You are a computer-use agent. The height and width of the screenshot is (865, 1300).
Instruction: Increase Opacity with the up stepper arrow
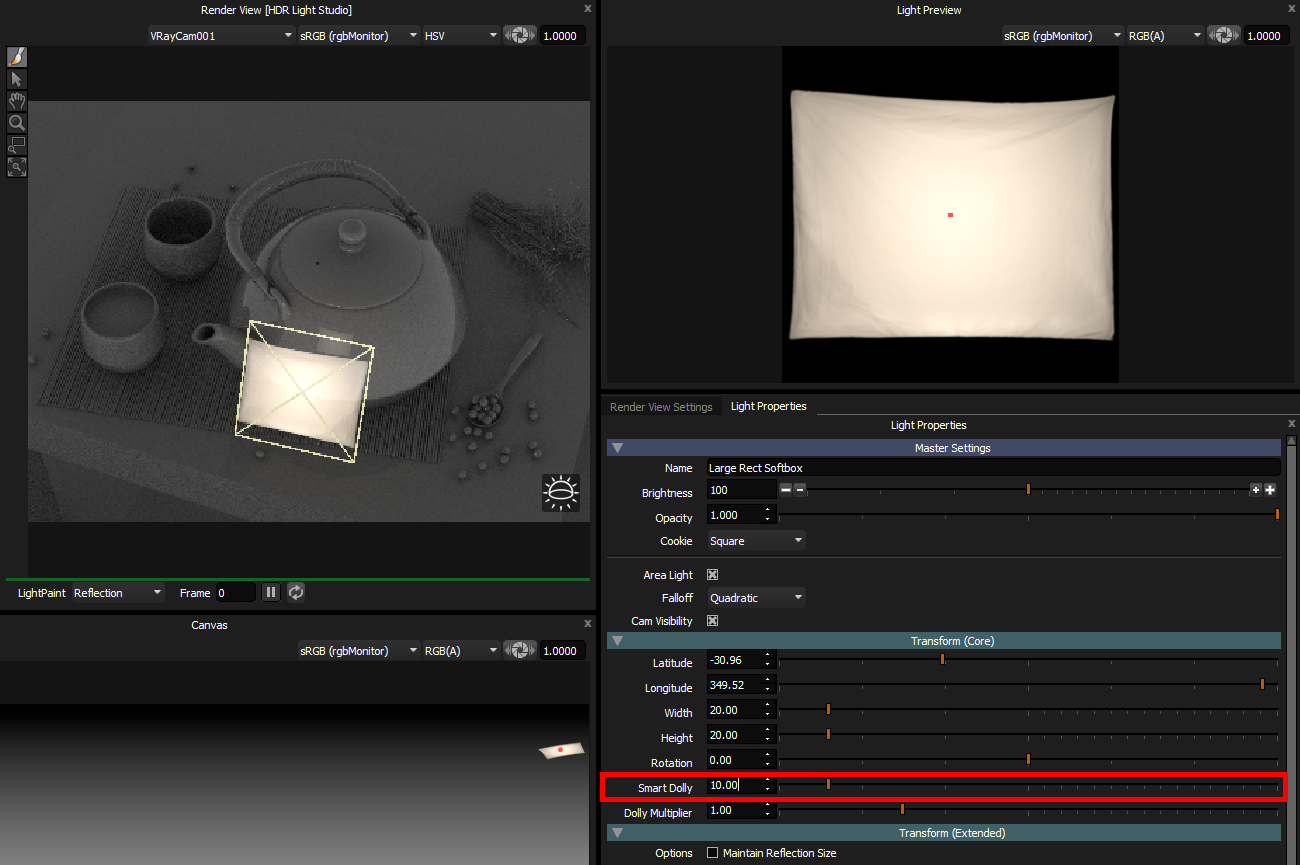coord(768,511)
